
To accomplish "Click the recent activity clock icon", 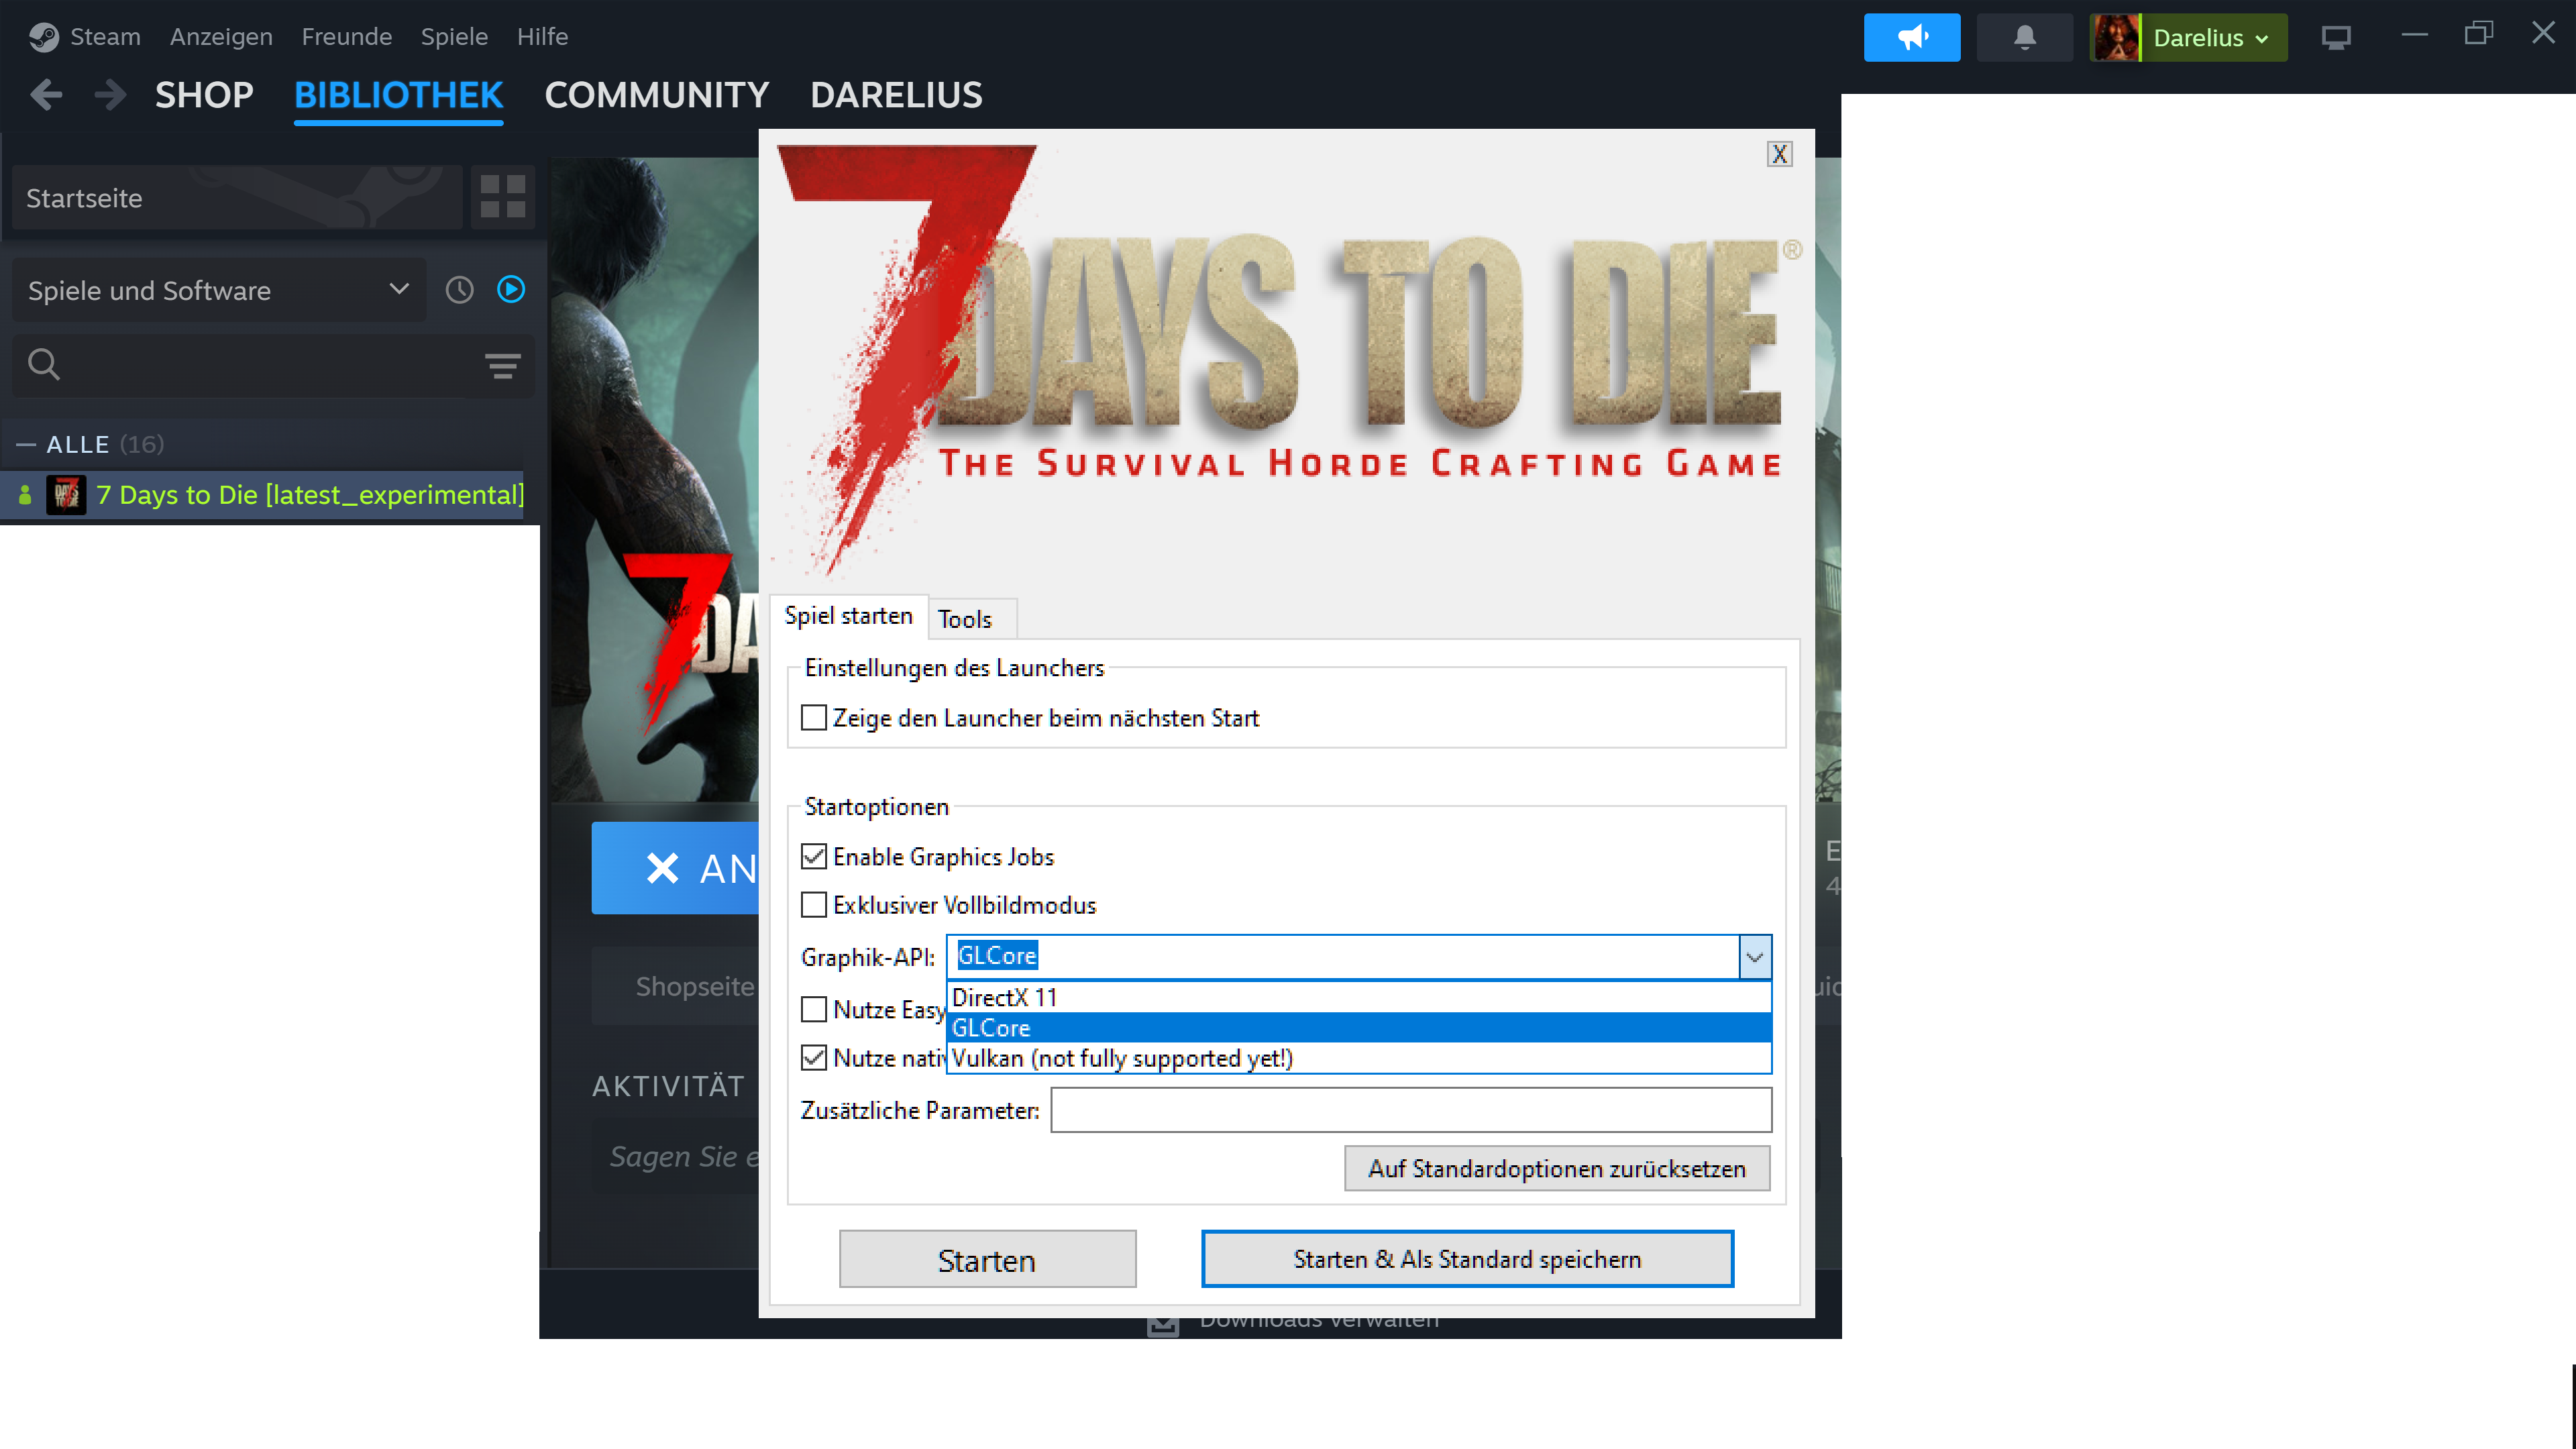I will click(x=459, y=290).
